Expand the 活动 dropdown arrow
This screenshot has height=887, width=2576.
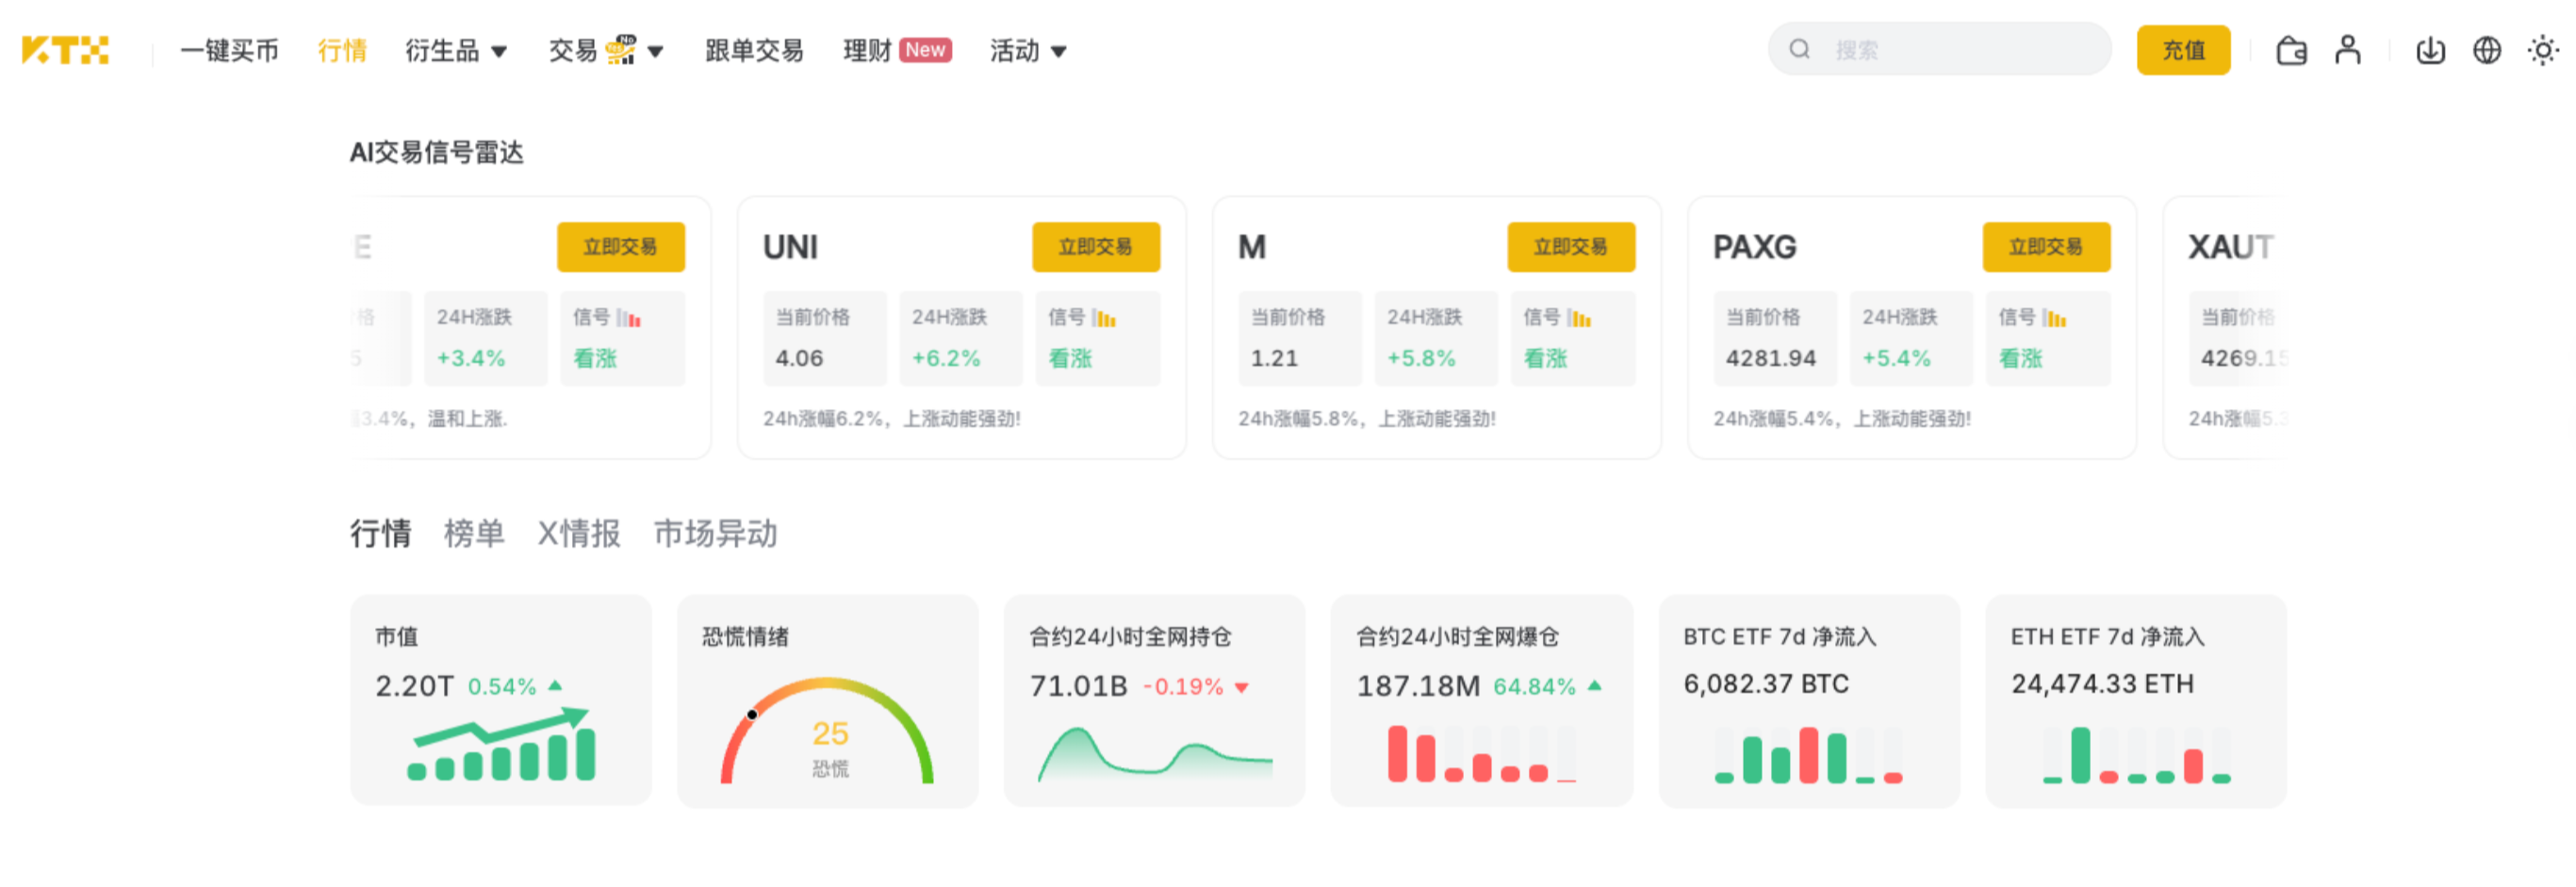tap(1058, 51)
